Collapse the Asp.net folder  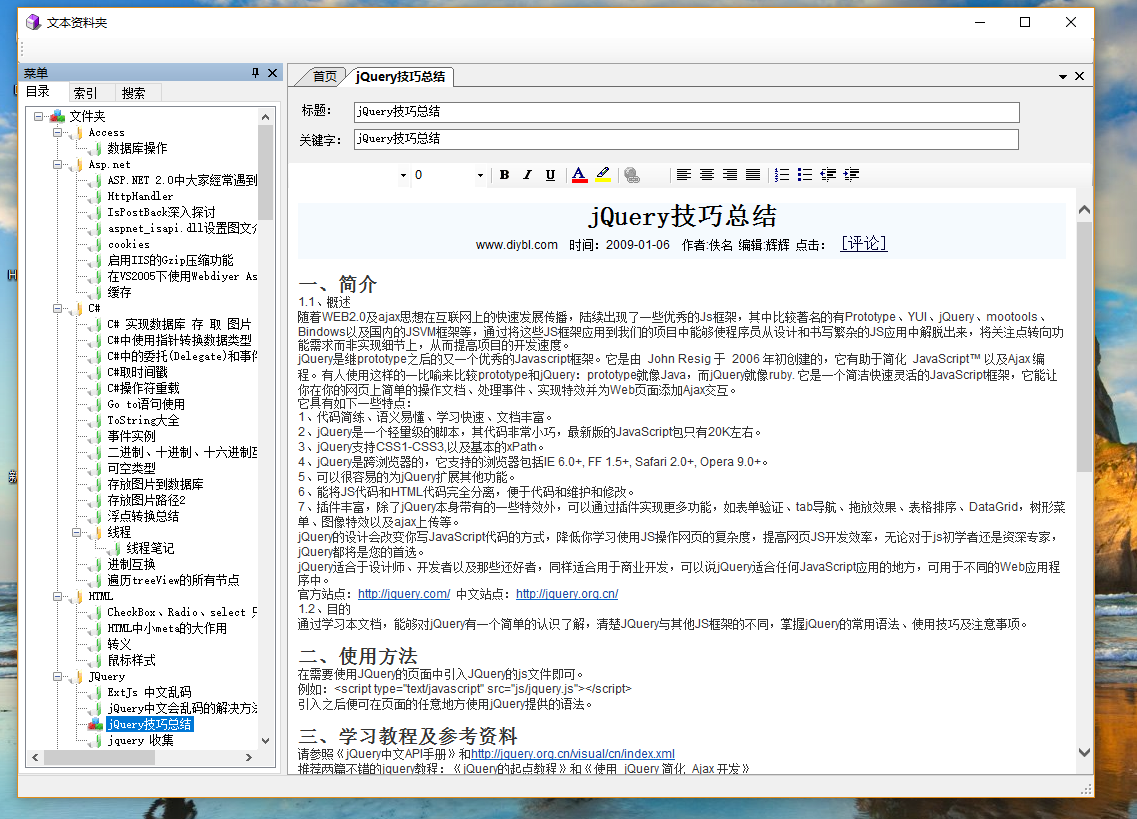point(57,165)
